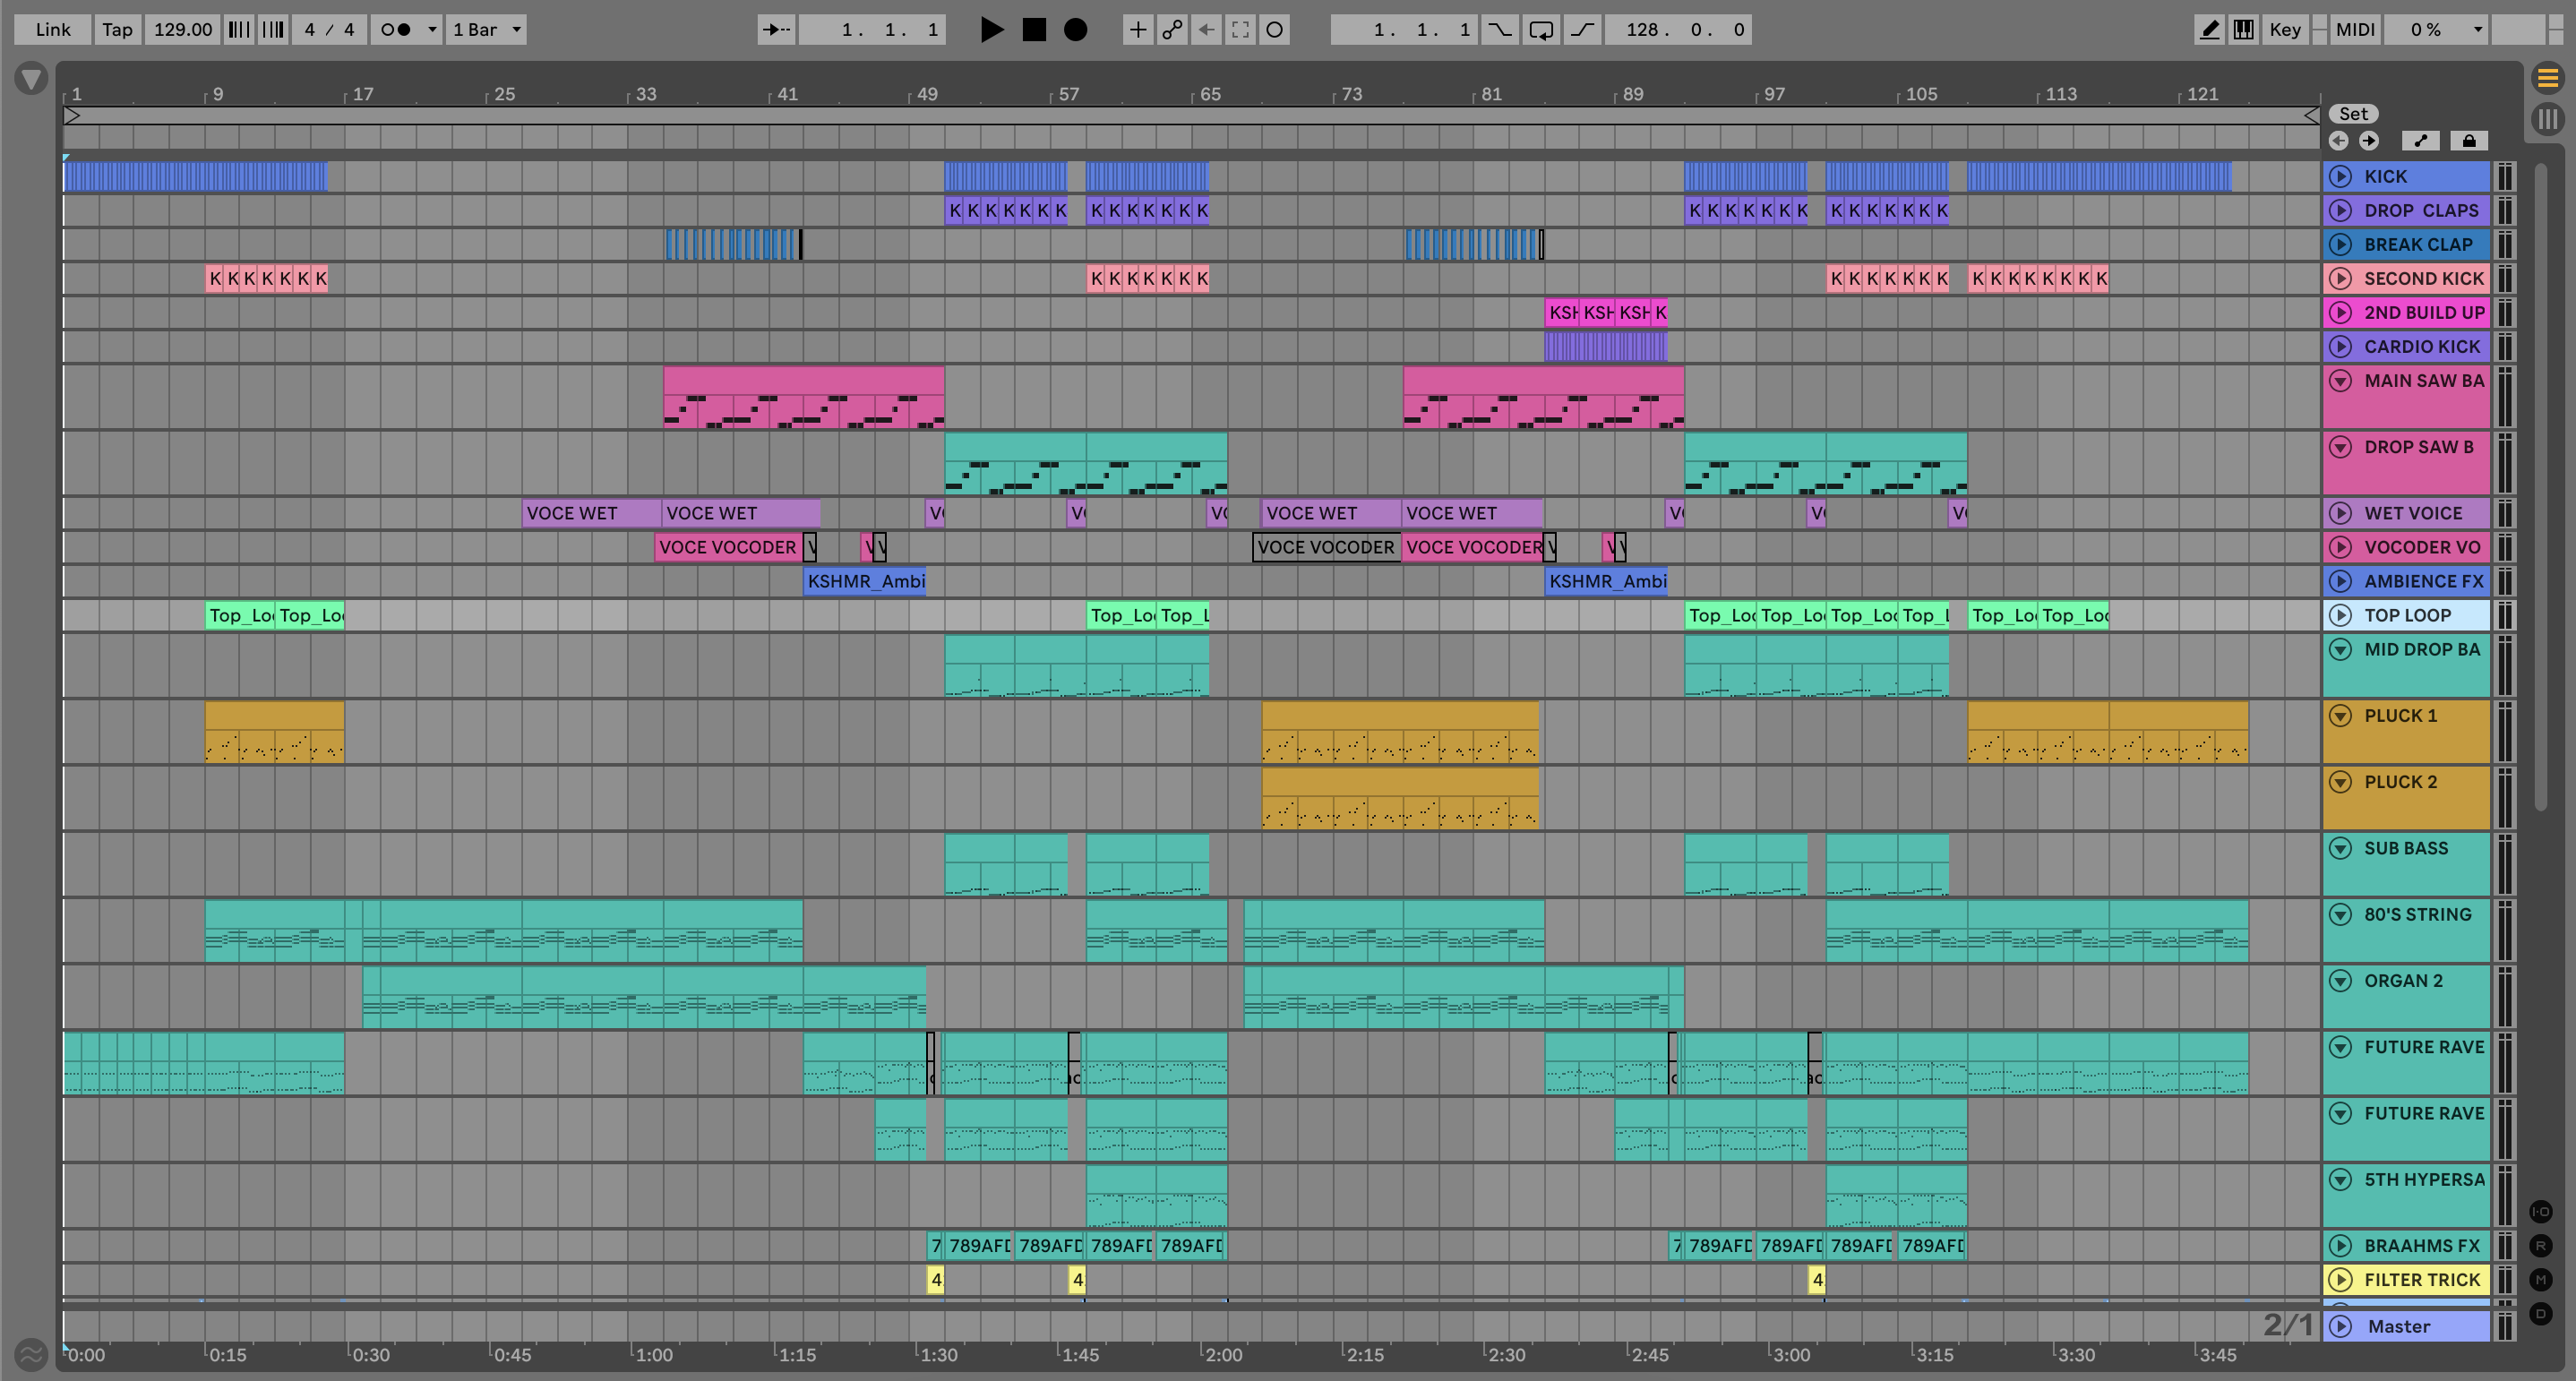Toggle Punch-In switch icon
Screen dimensions: 2576x1381
click(1499, 29)
